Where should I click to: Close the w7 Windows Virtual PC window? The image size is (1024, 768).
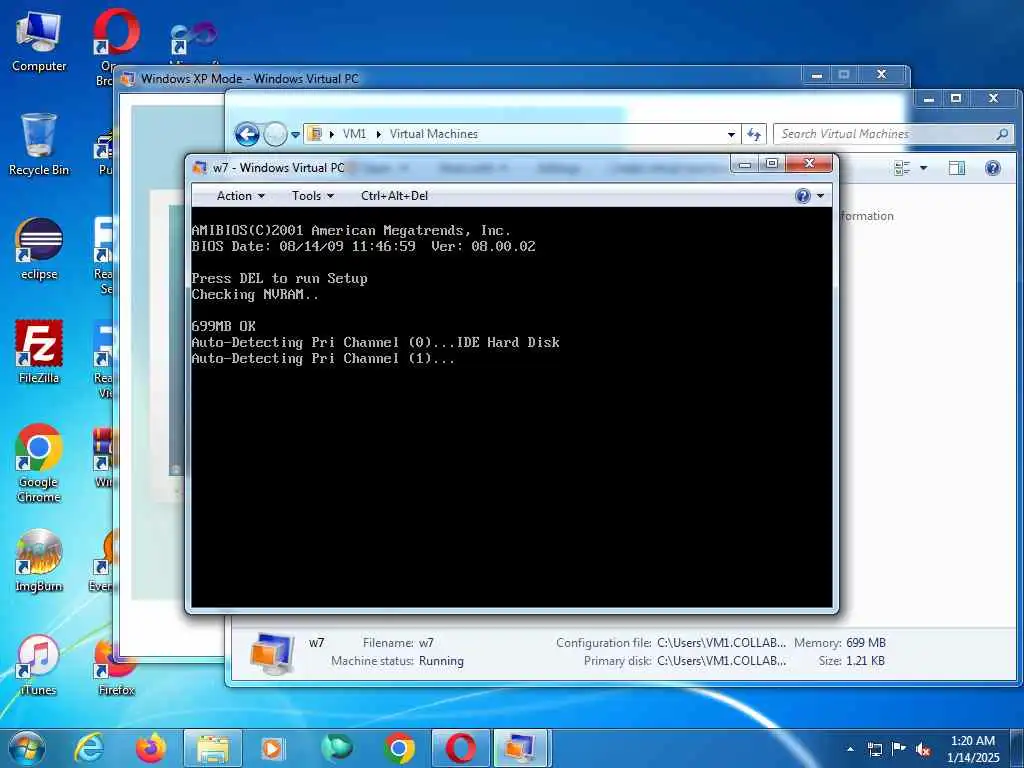point(809,164)
